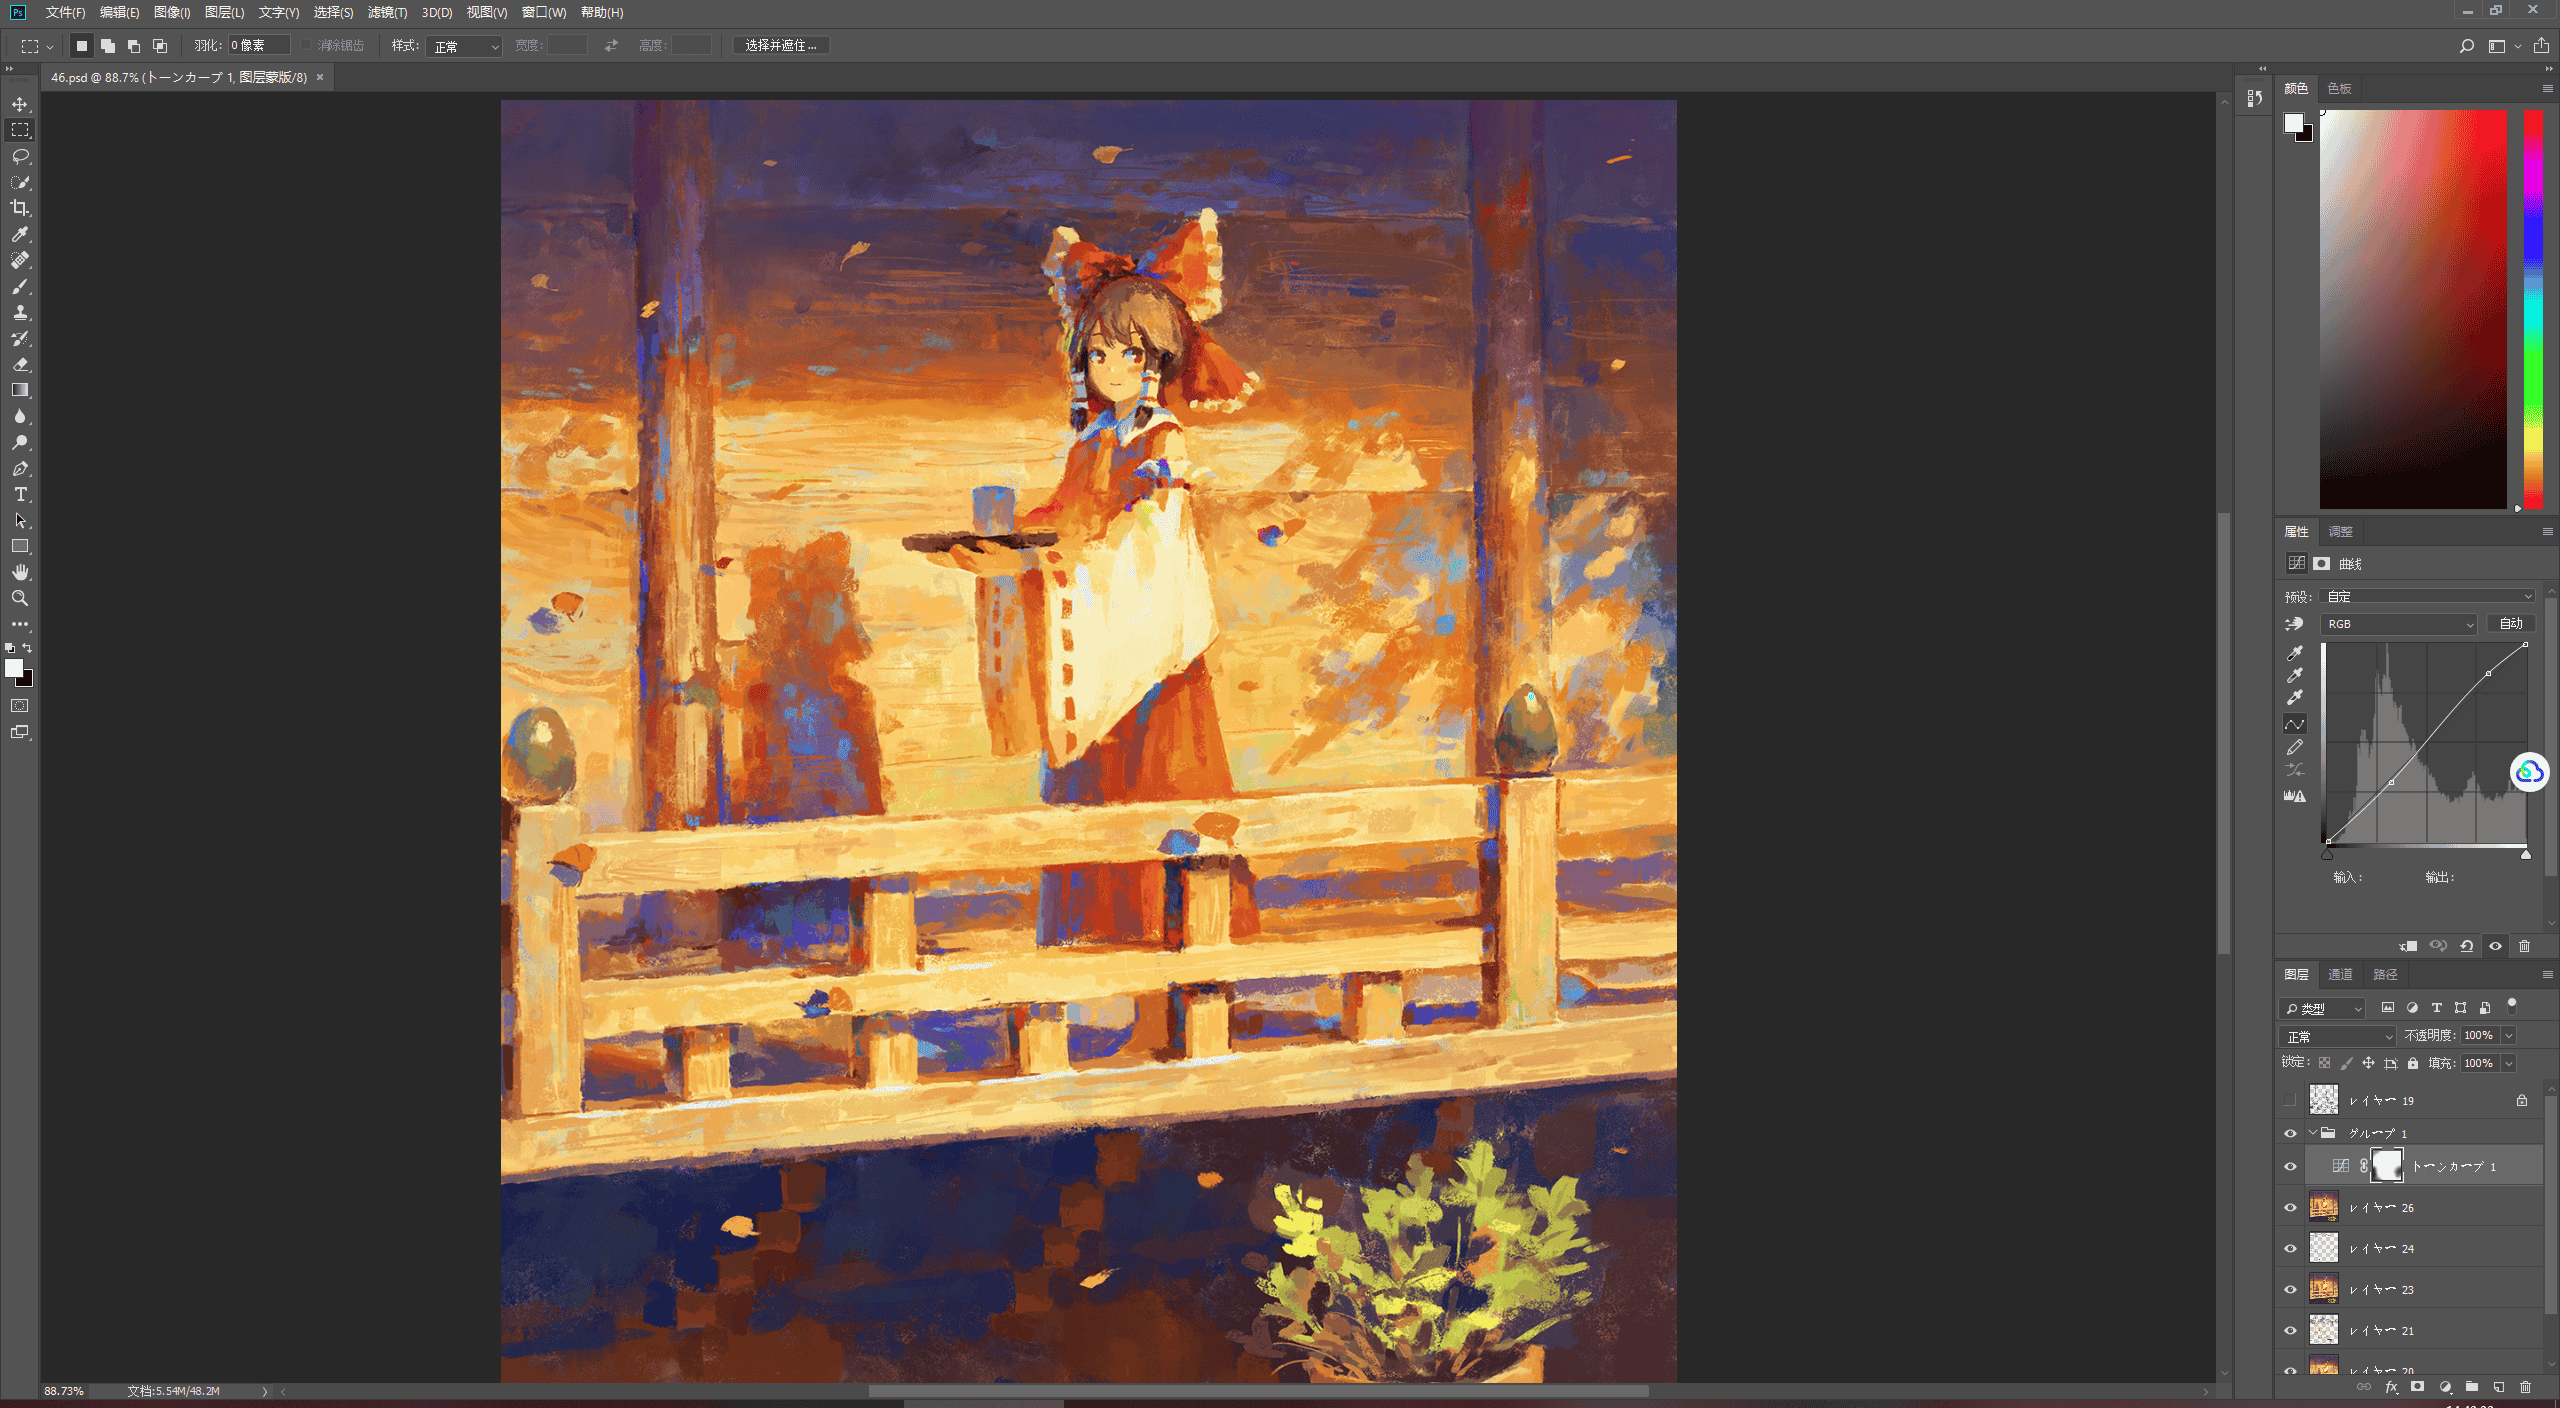
Task: Select the Horizontal Type tool
Action: 20,494
